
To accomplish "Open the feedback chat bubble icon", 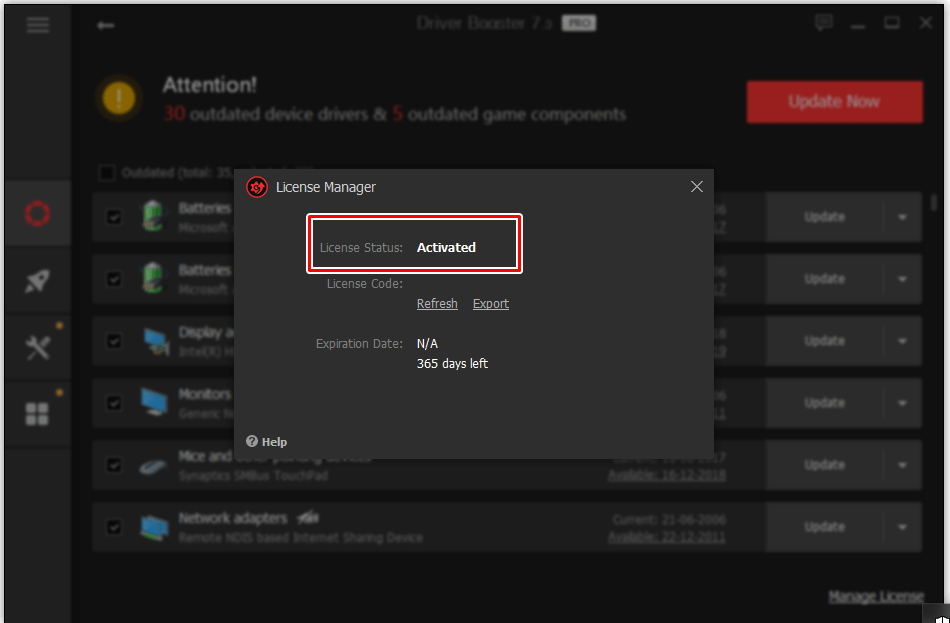I will (x=823, y=23).
